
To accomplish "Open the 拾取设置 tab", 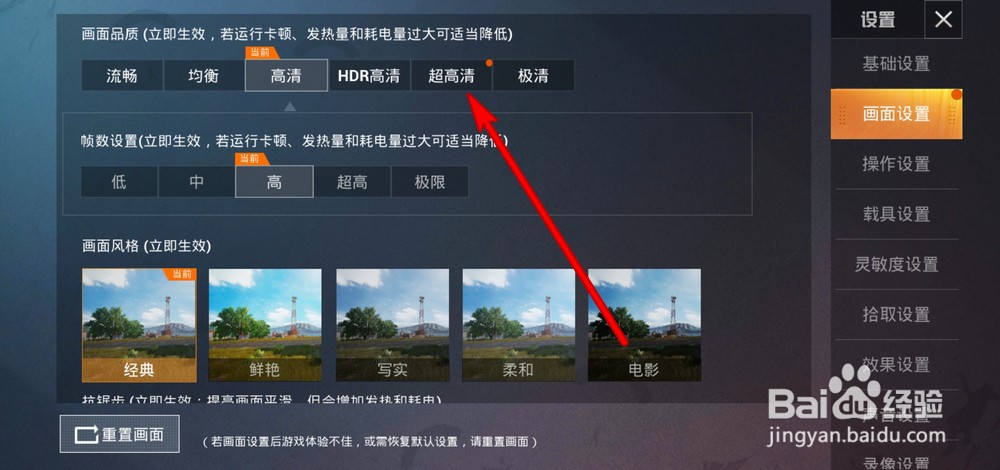I will pos(896,314).
